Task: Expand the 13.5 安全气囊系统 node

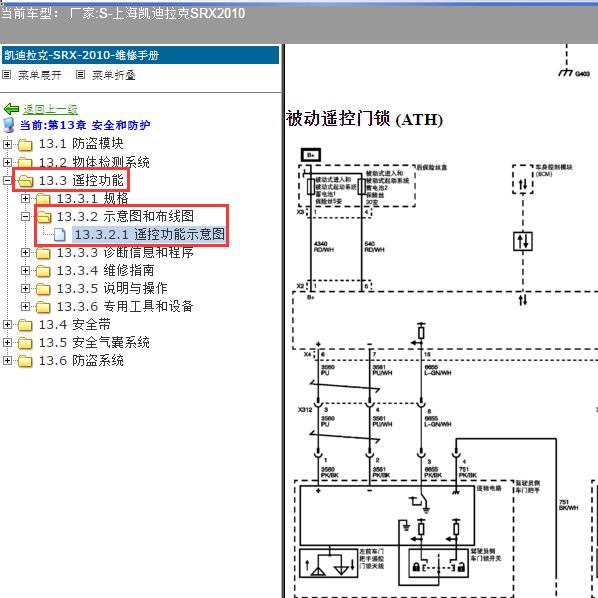Action: [7, 342]
